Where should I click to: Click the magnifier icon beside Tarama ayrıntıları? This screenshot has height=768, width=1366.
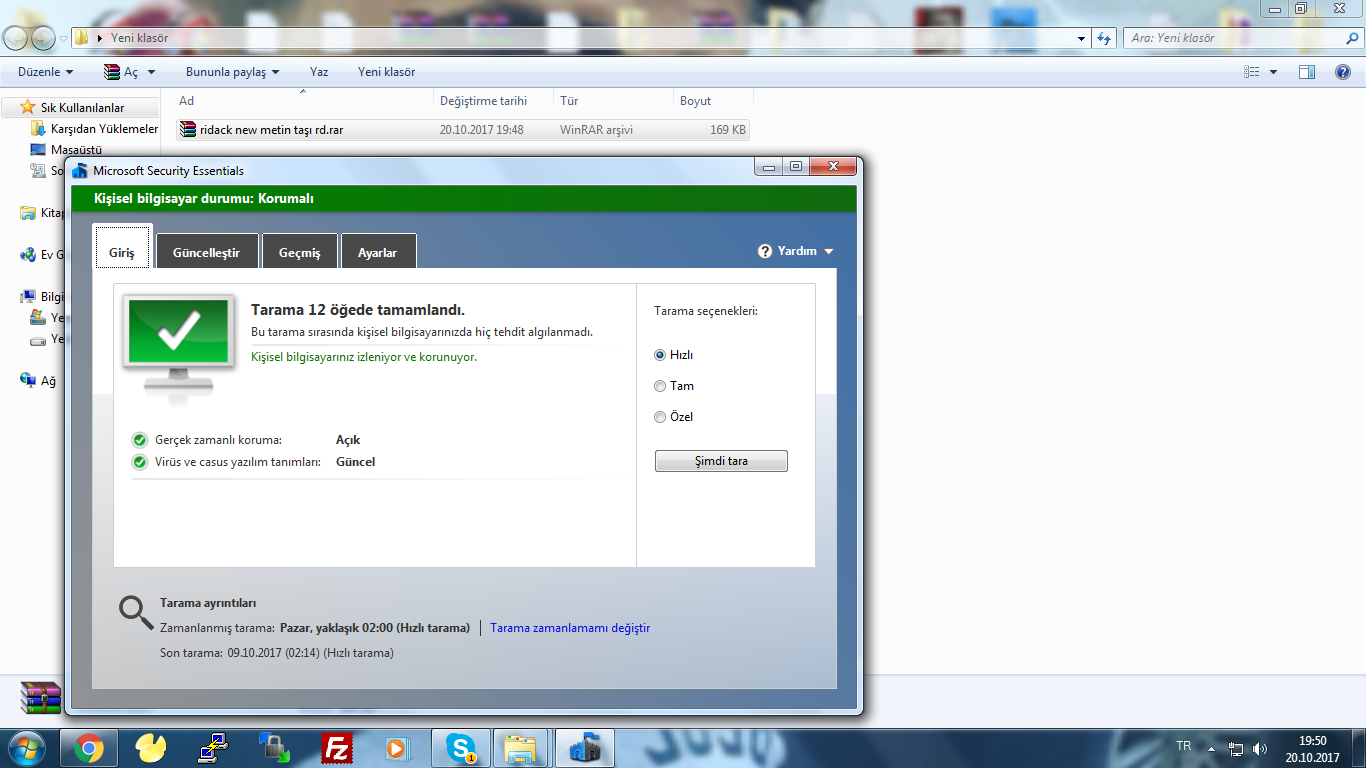click(x=135, y=613)
